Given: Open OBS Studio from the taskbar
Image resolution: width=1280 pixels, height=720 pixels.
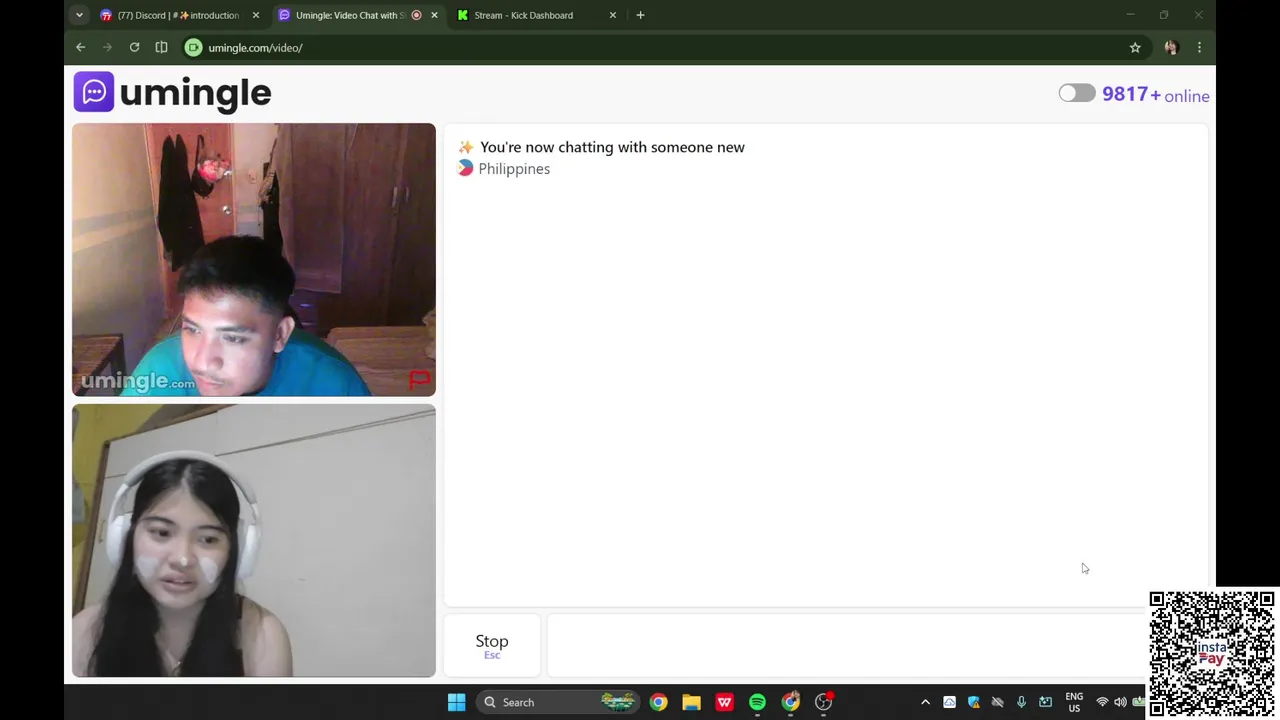Looking at the screenshot, I should coord(824,702).
